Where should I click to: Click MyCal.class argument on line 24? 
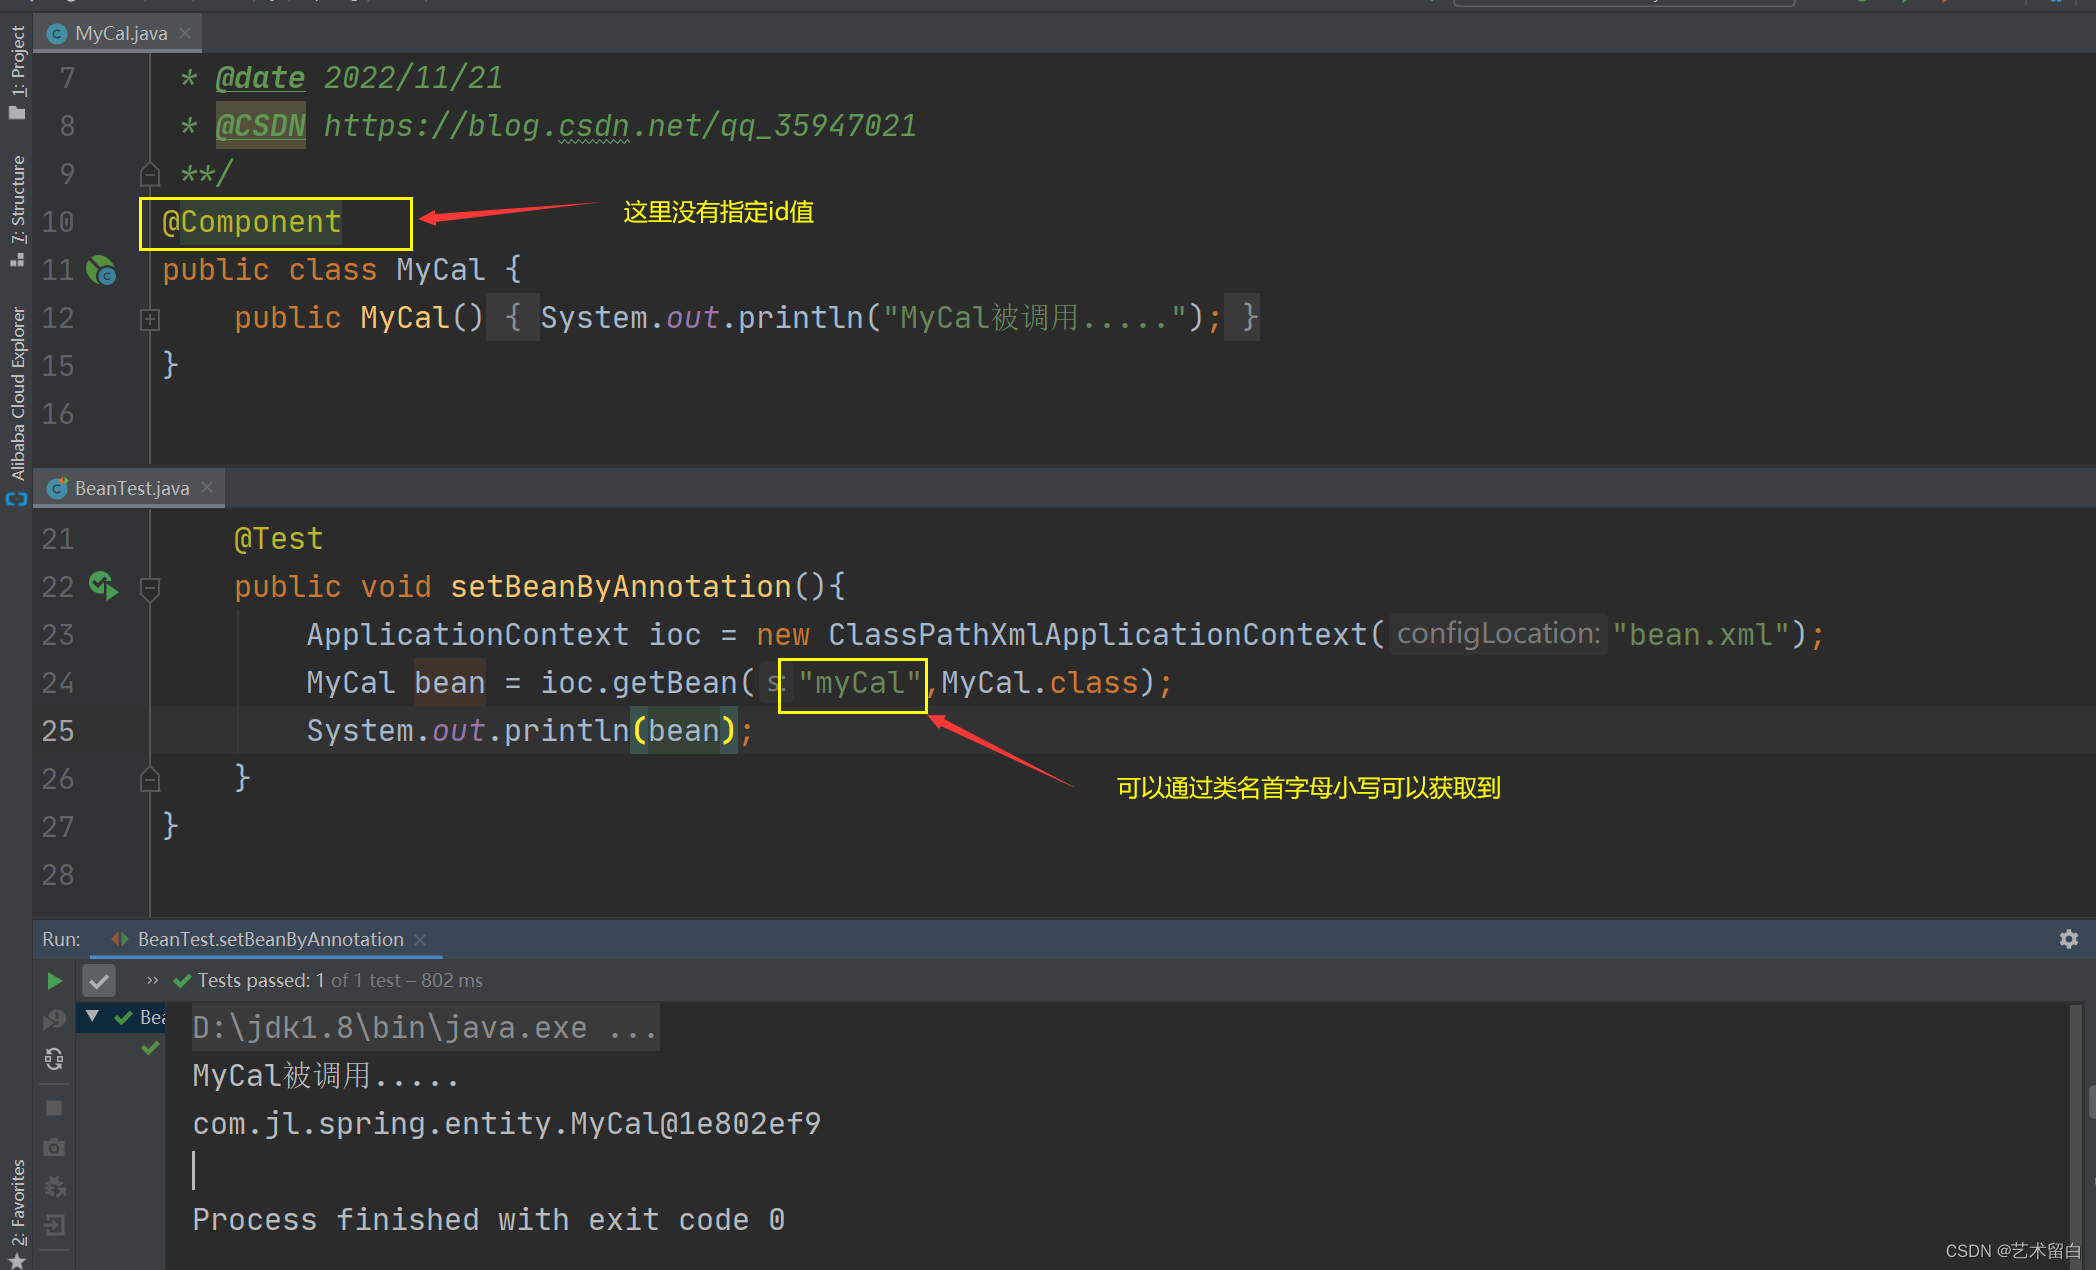1039,683
